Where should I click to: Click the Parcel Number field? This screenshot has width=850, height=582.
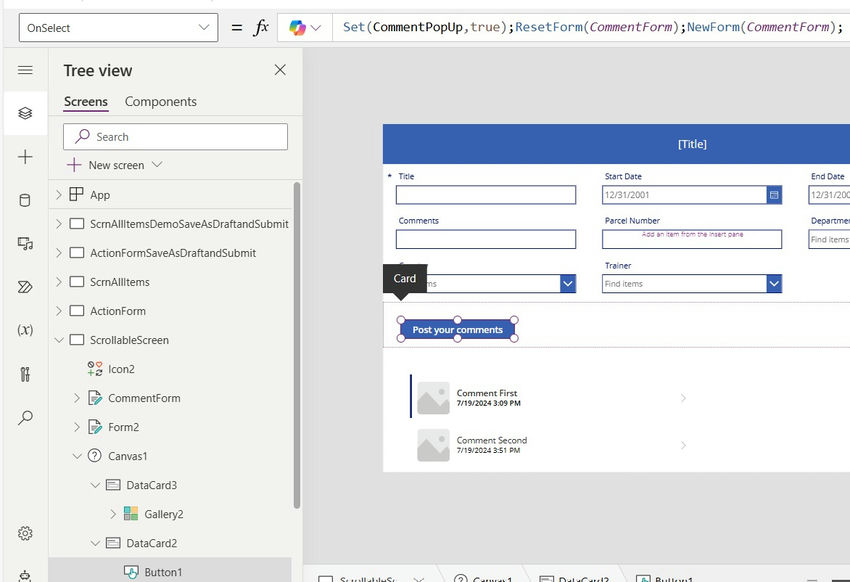coord(692,239)
